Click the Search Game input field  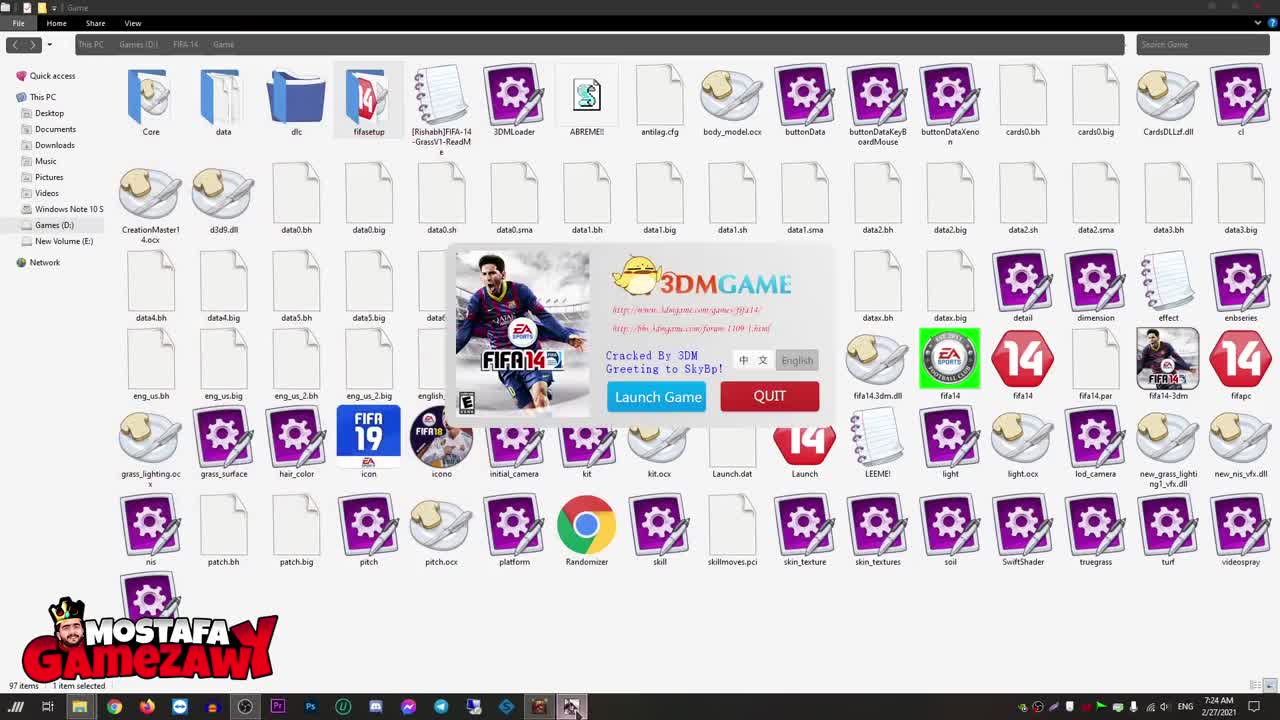tap(1203, 44)
